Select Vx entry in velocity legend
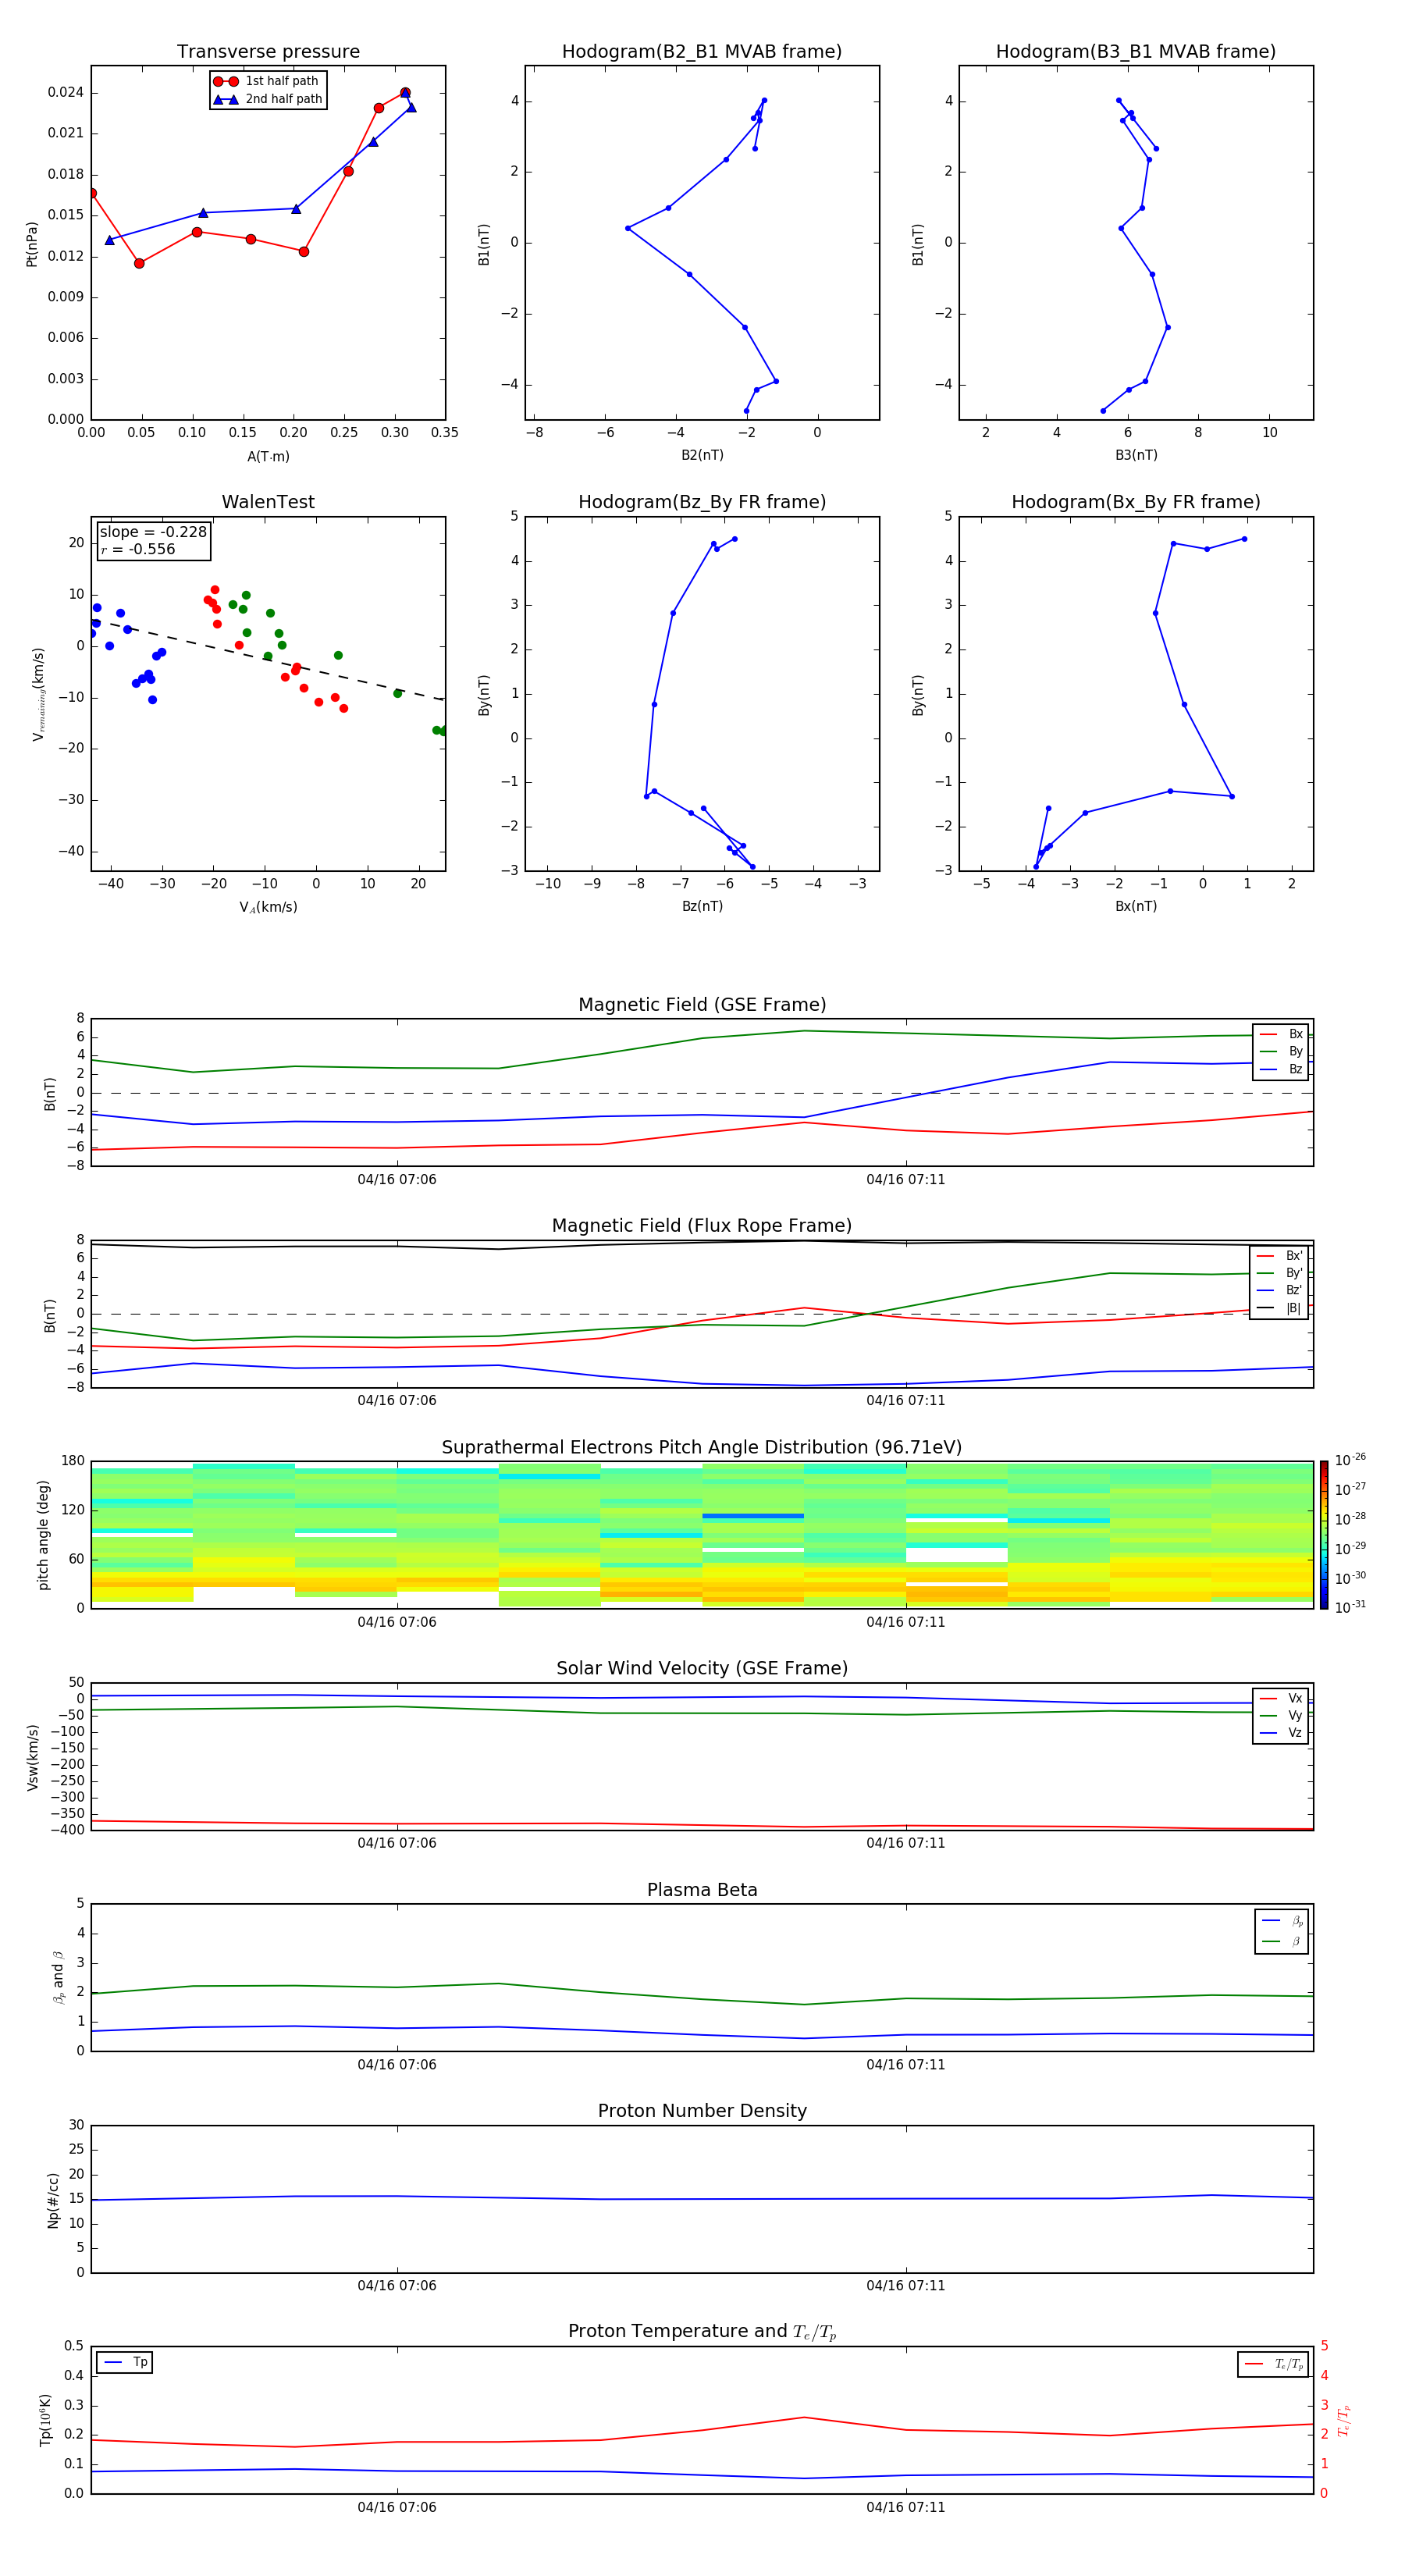The height and width of the screenshot is (2576, 1405). click(1282, 1698)
